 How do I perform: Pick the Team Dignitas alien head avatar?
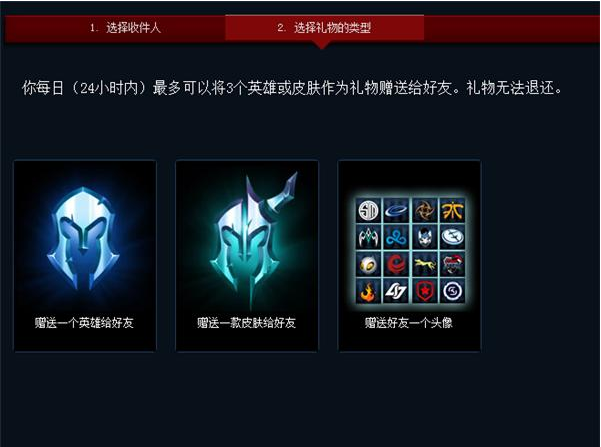(x=368, y=264)
